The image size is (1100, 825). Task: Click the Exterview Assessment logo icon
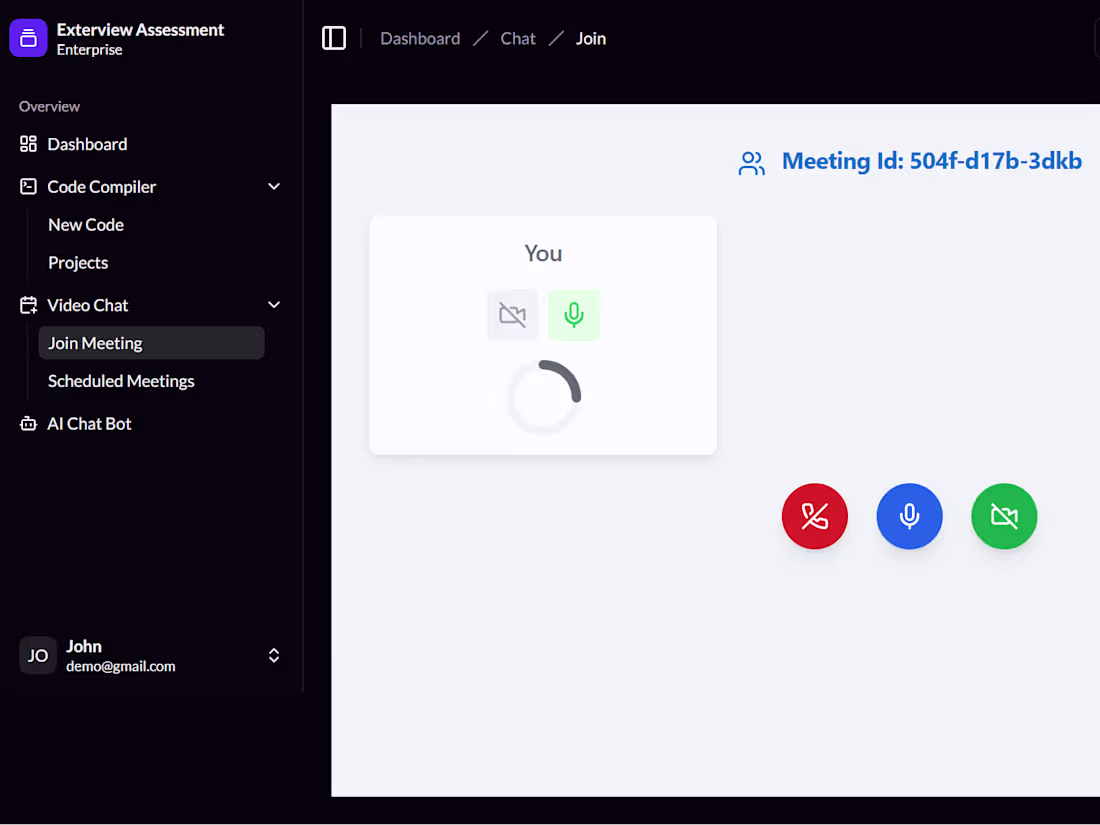[26, 37]
